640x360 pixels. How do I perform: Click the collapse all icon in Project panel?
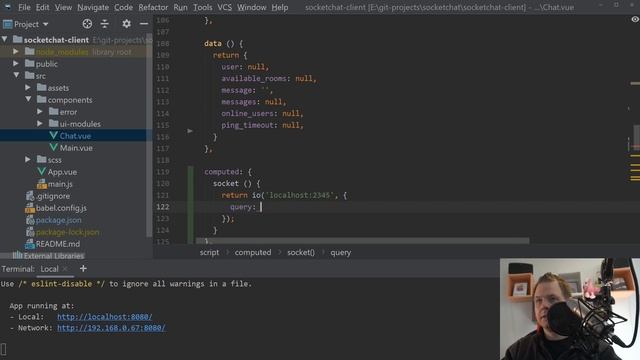[x=105, y=24]
